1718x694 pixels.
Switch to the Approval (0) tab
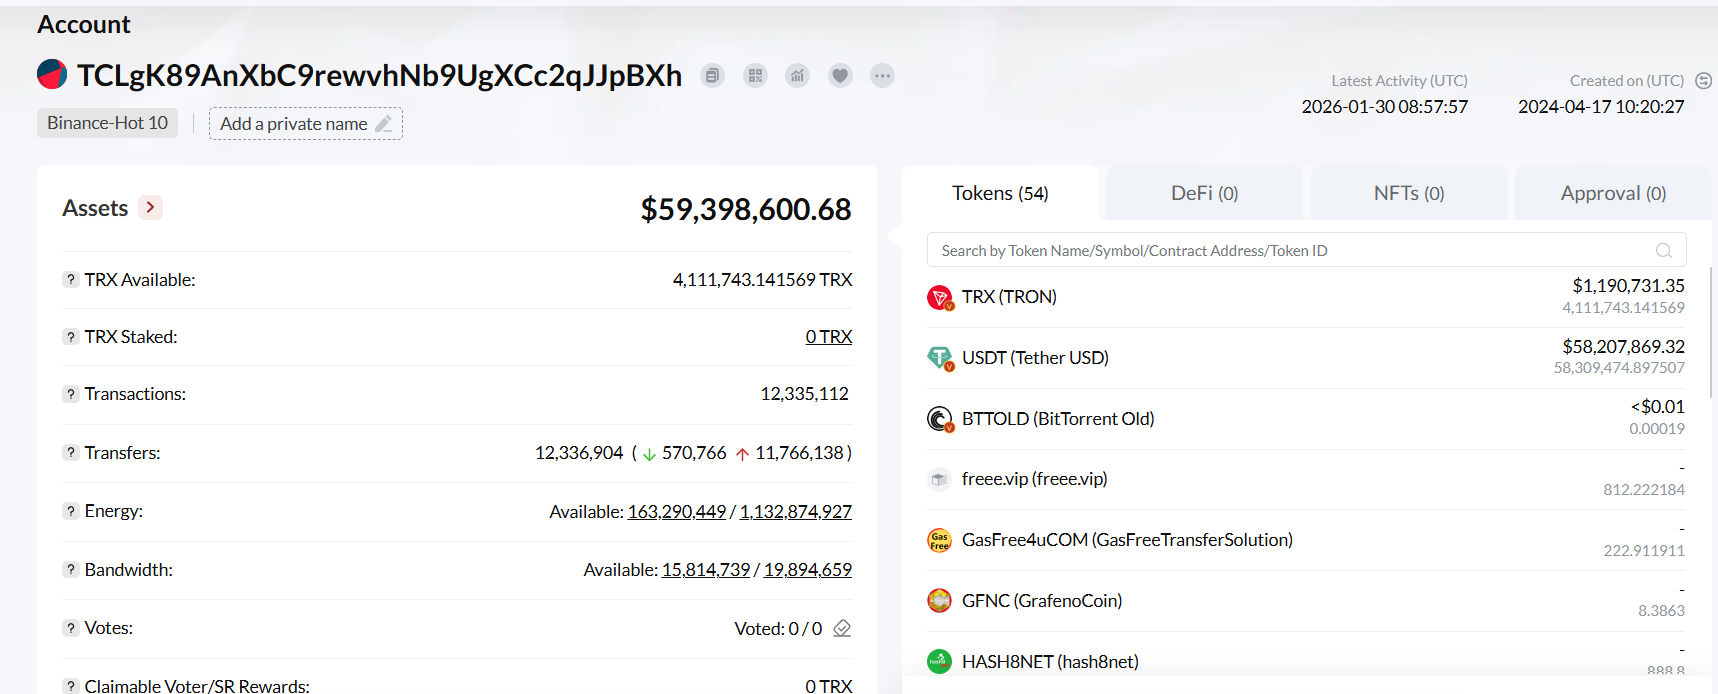click(x=1613, y=193)
